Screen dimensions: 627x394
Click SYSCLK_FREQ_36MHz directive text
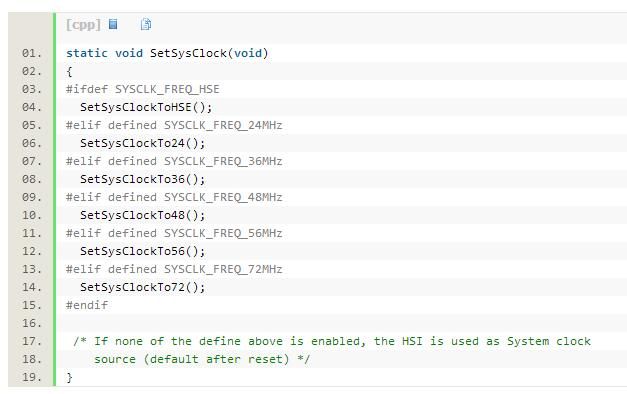click(223, 161)
